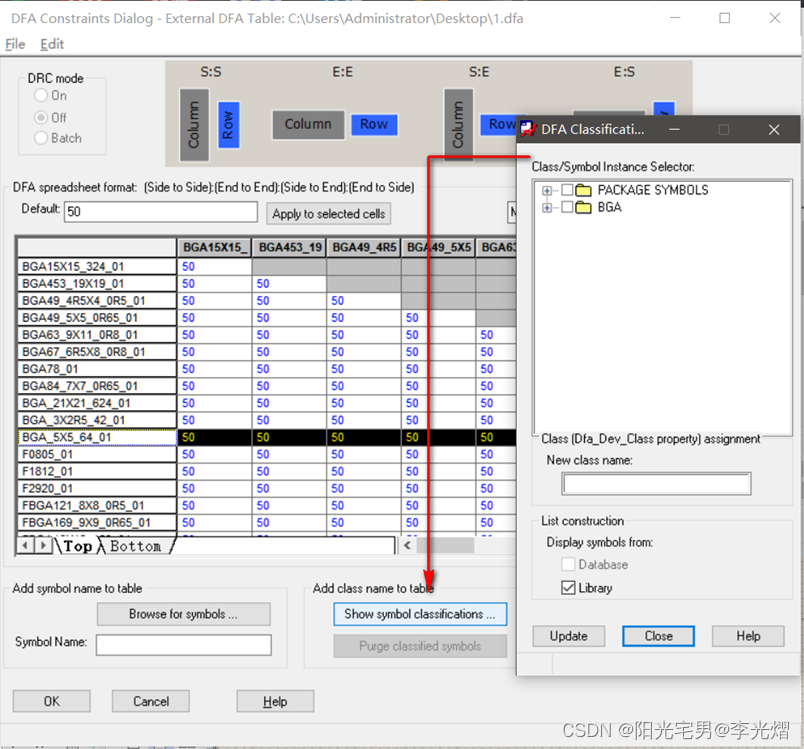This screenshot has height=749, width=804.
Task: Select the E:E Column spacing button
Action: 307,124
